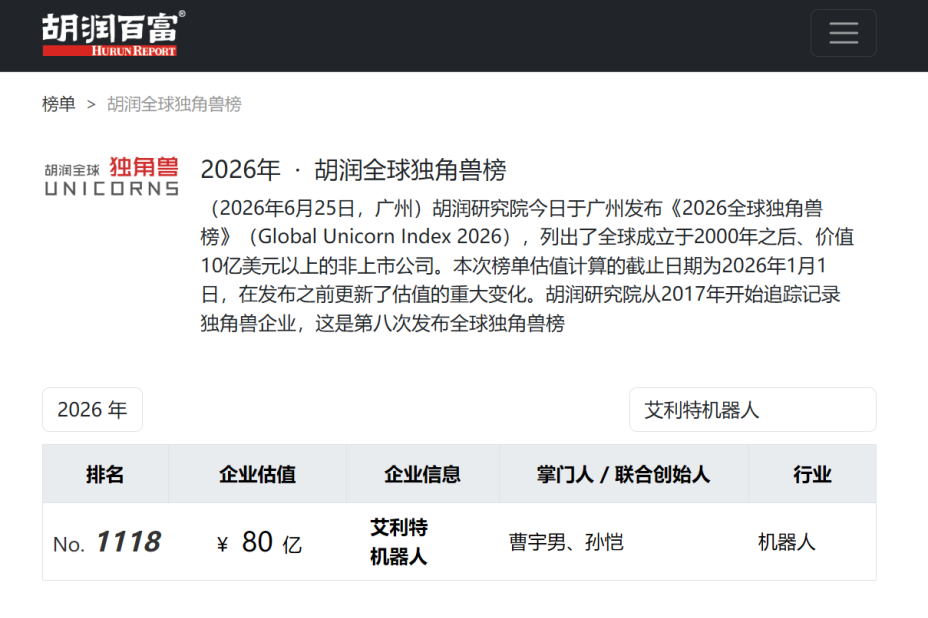The image size is (928, 618).
Task: Click the 胡润全球独角兽 UNICORNS logo image
Action: 111,176
